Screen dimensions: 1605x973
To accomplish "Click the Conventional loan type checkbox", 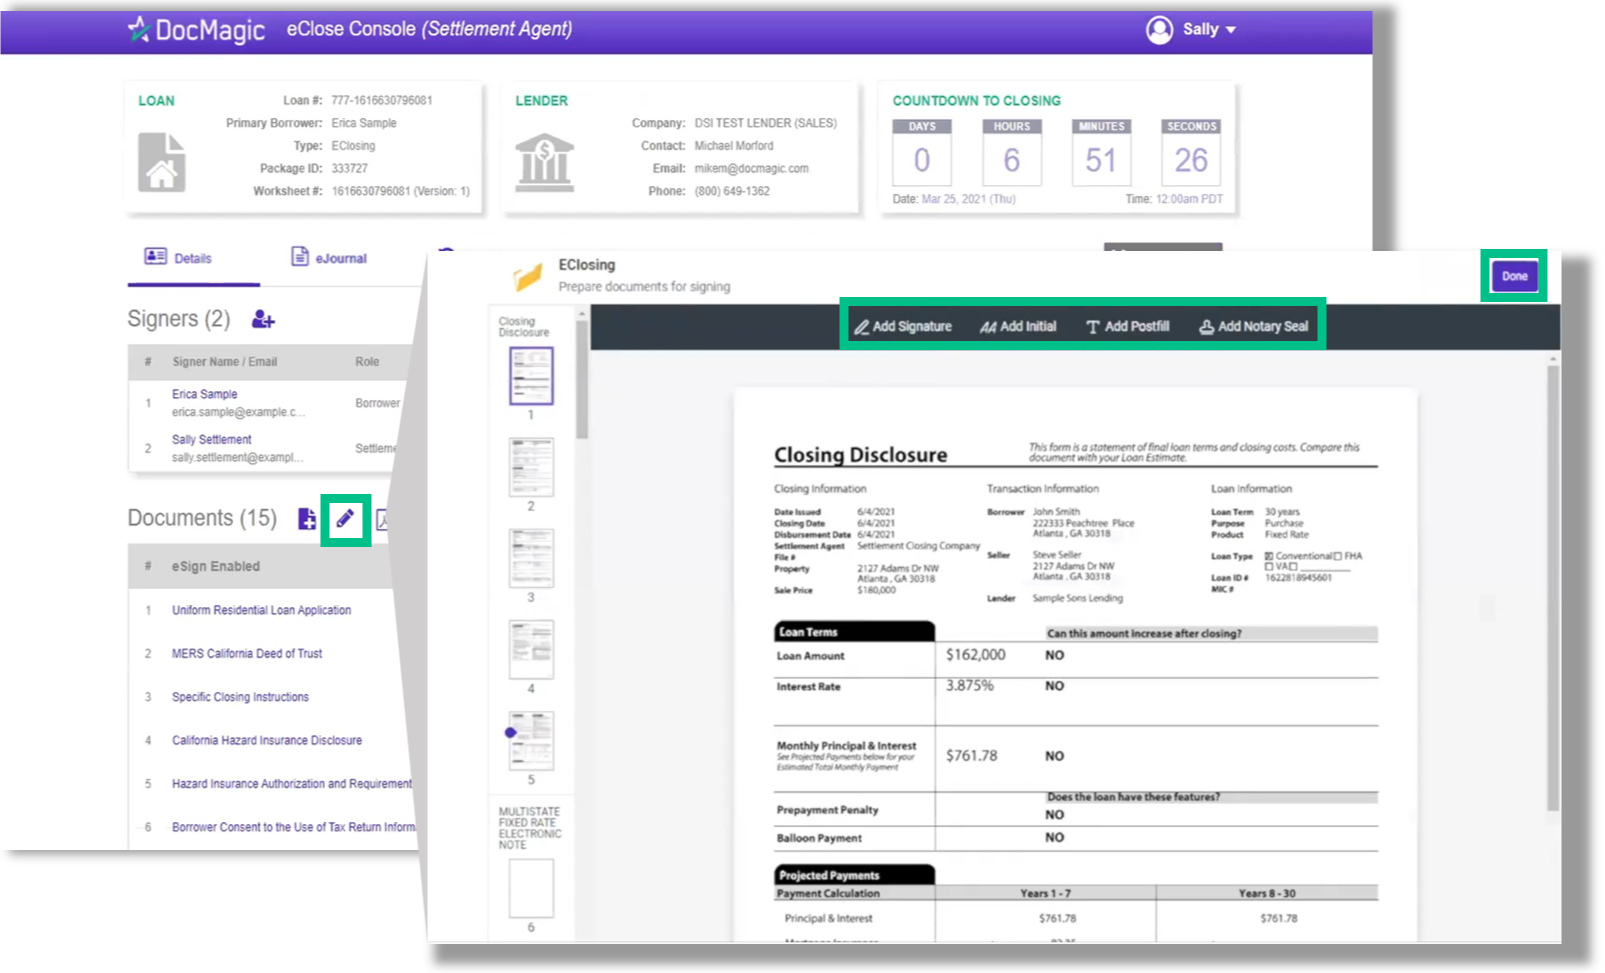I will (1269, 556).
